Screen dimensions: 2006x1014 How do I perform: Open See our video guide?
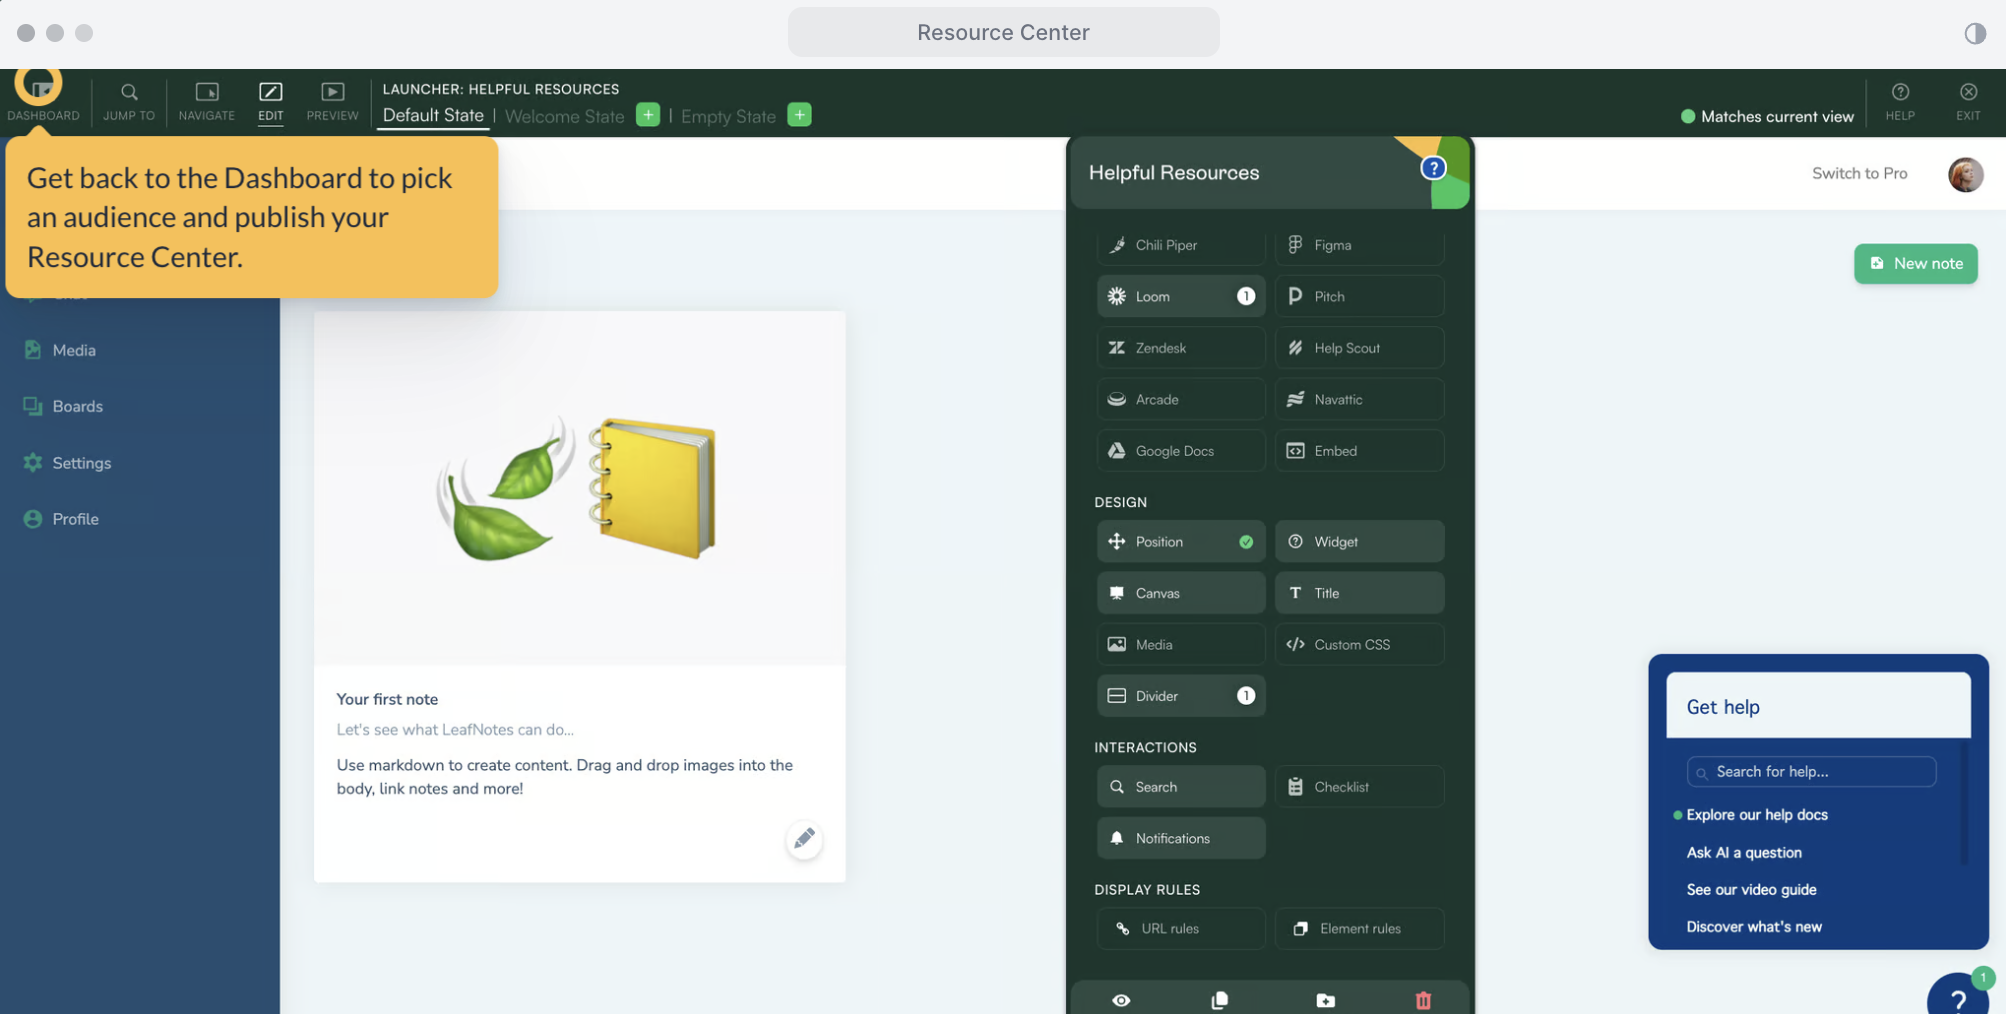pos(1751,890)
